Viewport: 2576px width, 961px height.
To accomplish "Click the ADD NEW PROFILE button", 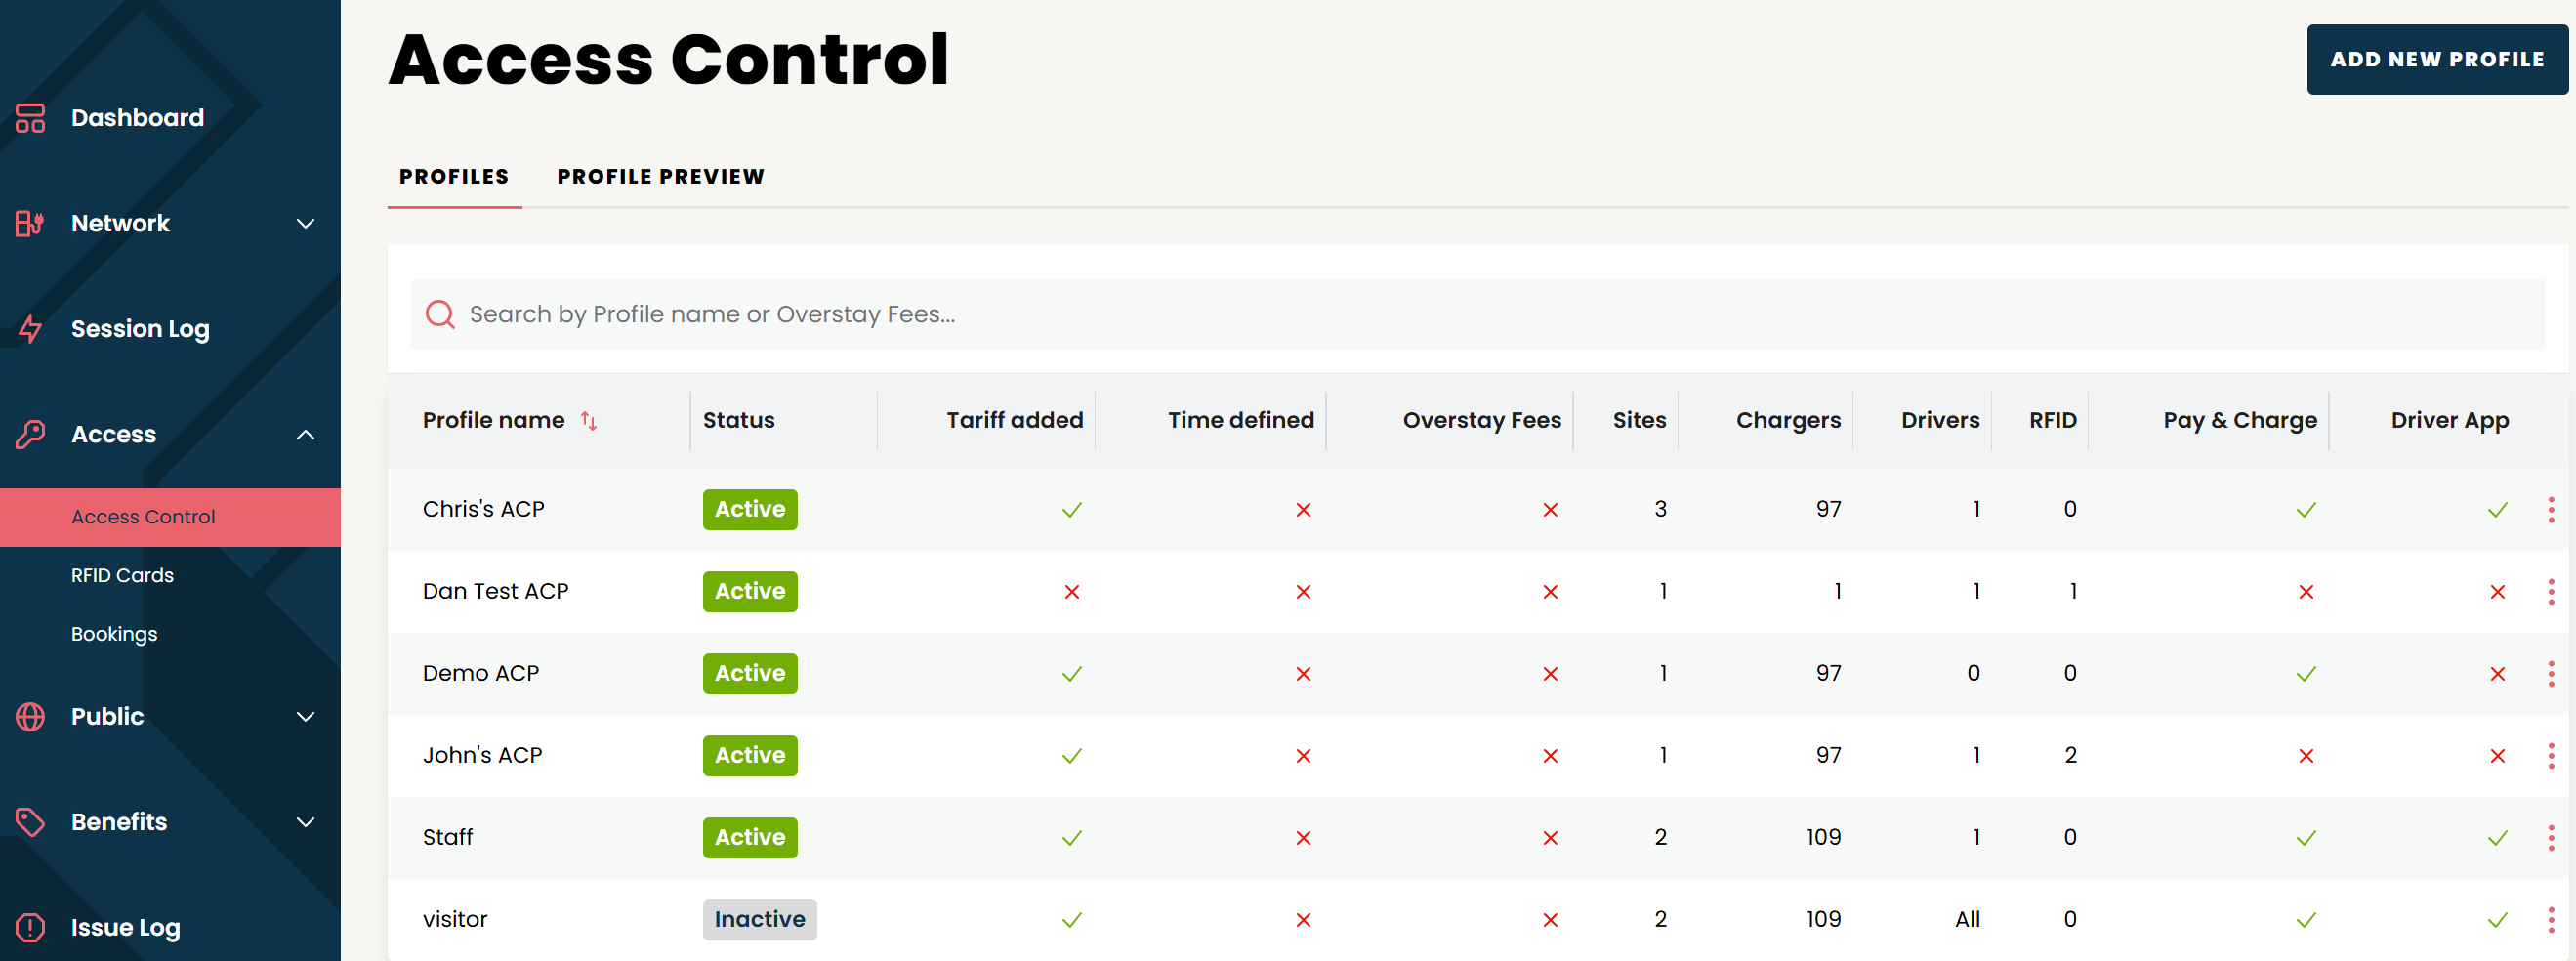I will click(x=2437, y=59).
